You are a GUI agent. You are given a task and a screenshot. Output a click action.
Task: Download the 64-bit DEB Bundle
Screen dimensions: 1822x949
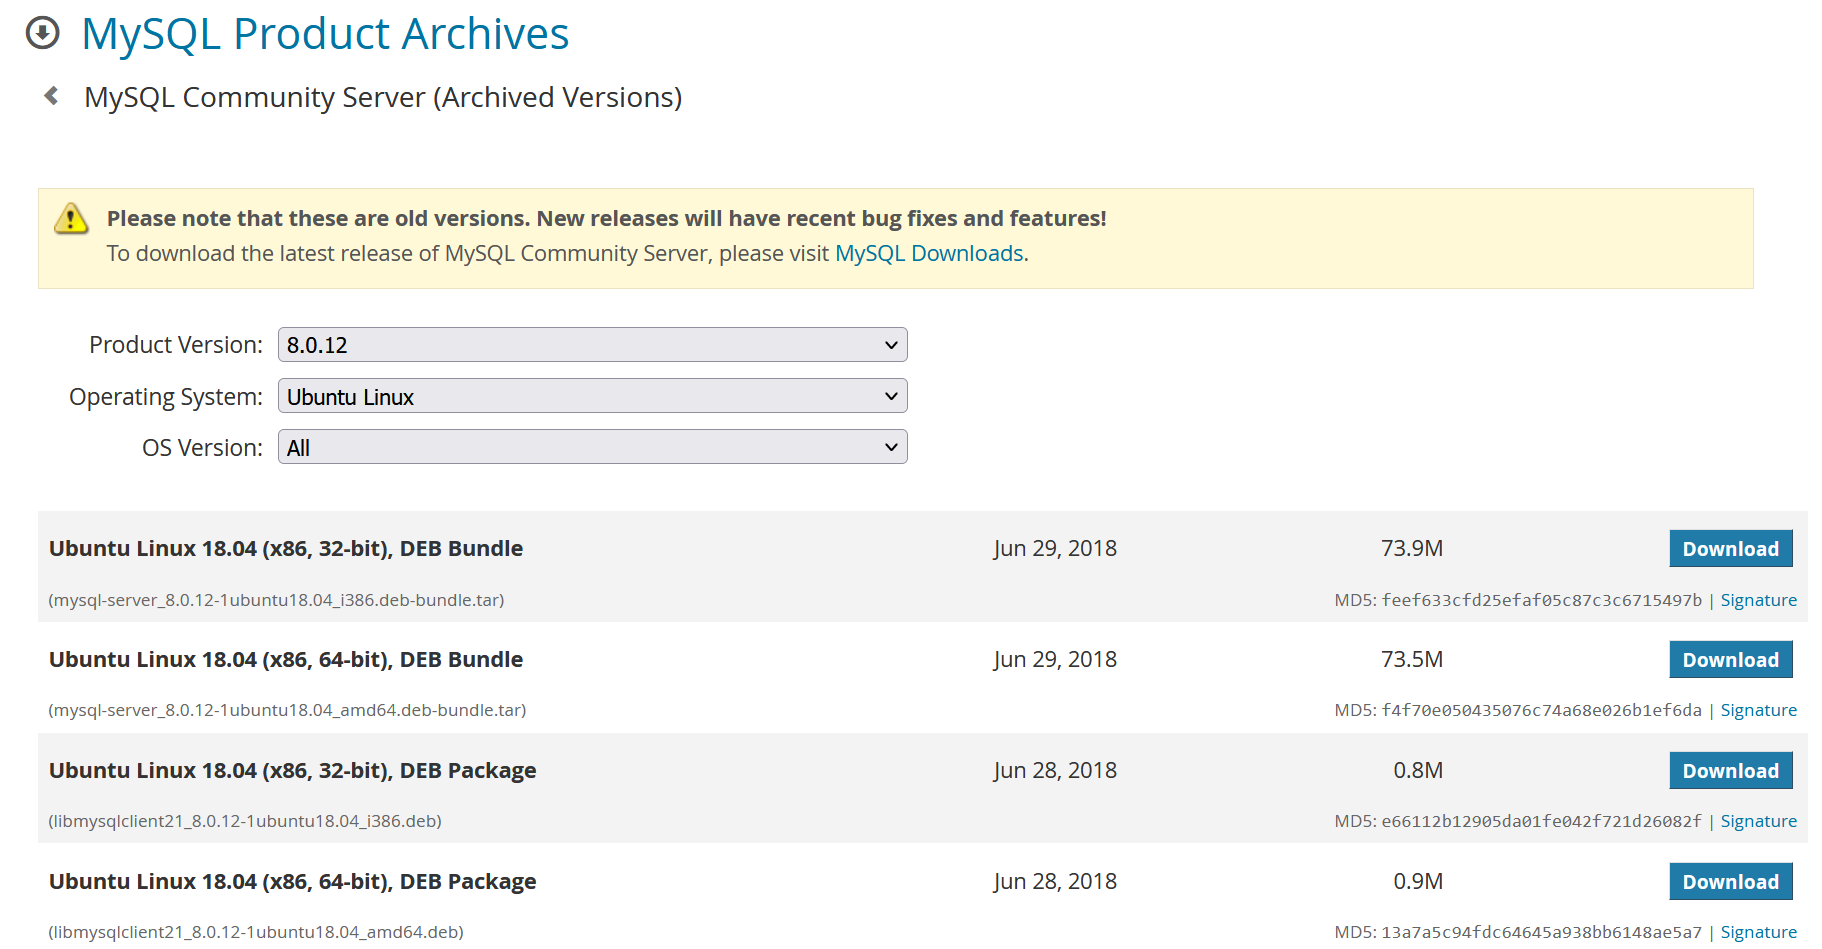1731,660
